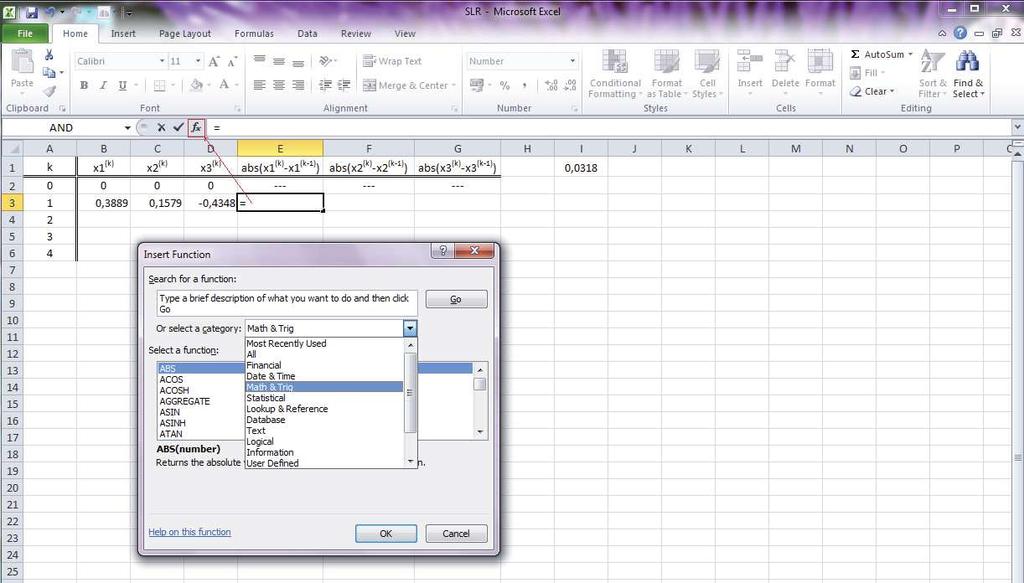Screen dimensions: 1024x583
Task: Click Go in Insert Function dialog
Action: [456, 299]
